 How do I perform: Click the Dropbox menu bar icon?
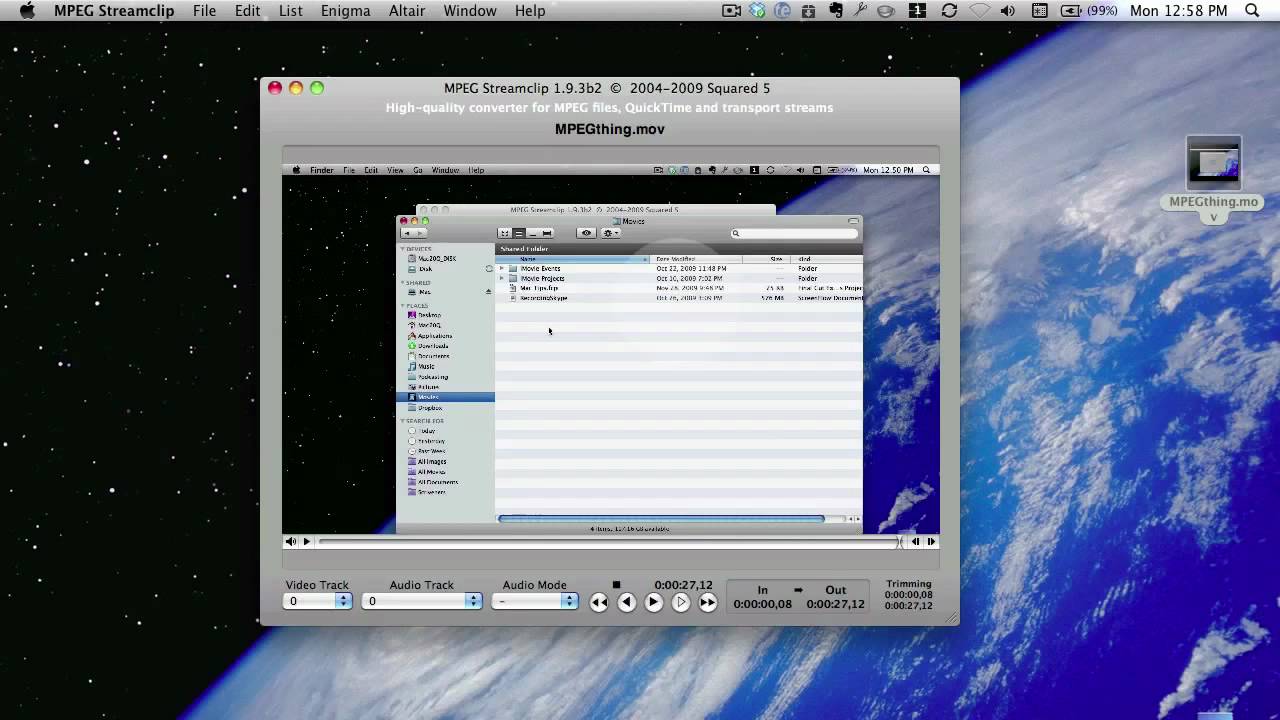point(757,11)
